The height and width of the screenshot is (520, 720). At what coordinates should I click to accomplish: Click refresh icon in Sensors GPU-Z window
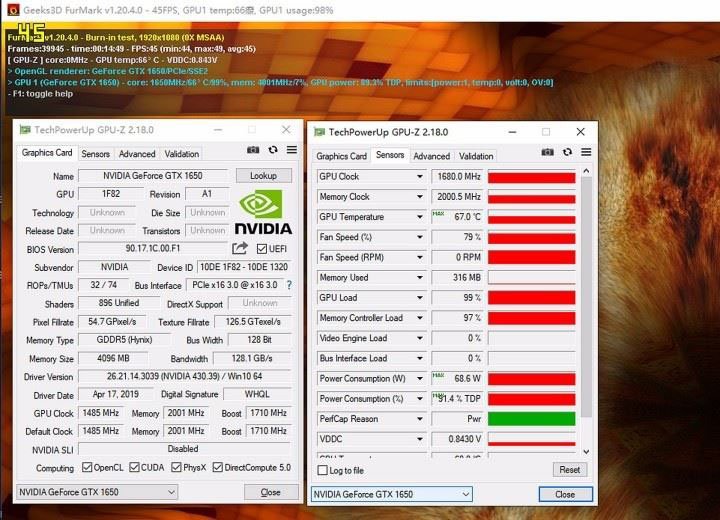(568, 152)
